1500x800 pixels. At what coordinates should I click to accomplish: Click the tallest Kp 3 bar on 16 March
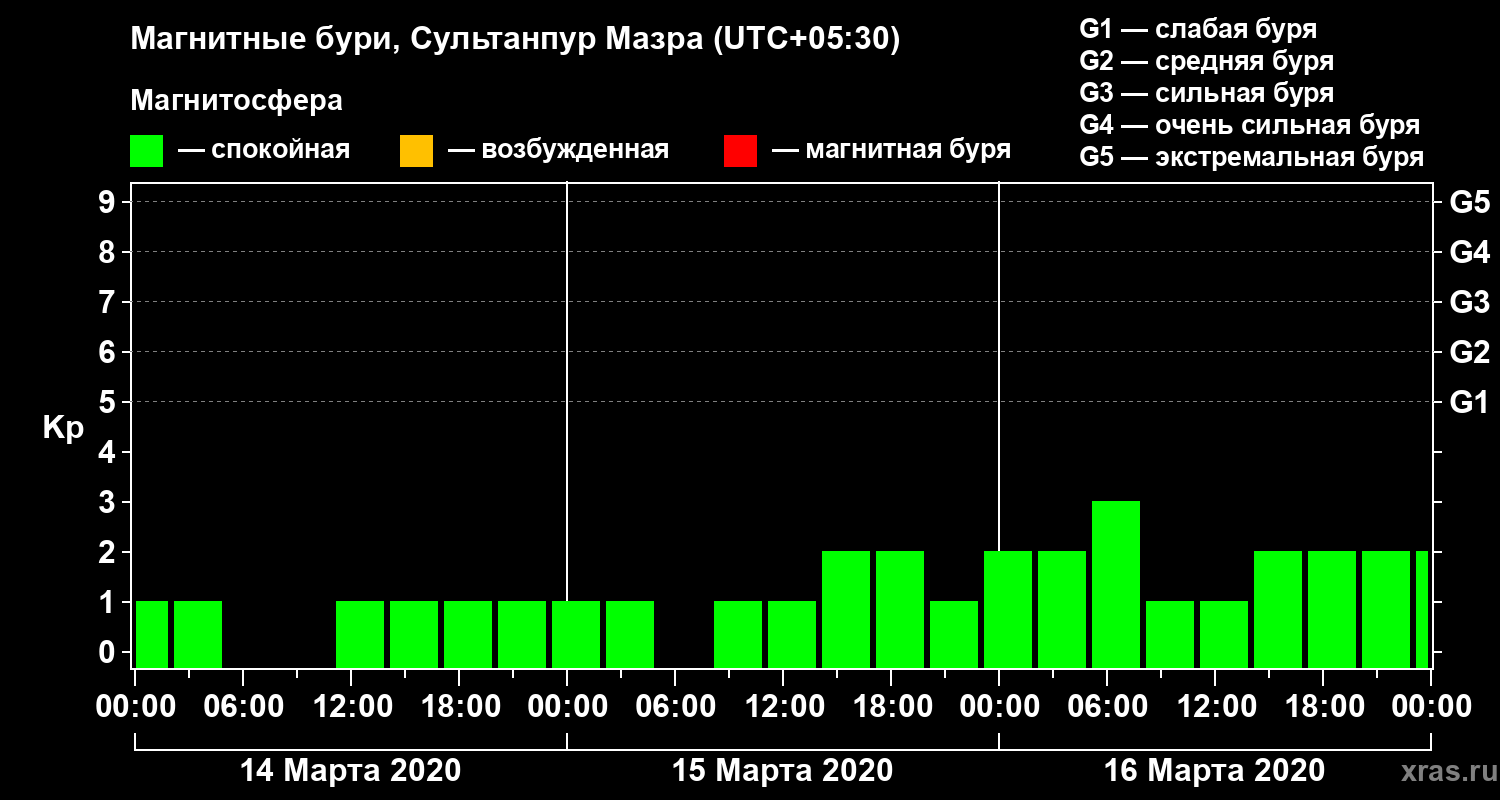pyautogui.click(x=1116, y=585)
